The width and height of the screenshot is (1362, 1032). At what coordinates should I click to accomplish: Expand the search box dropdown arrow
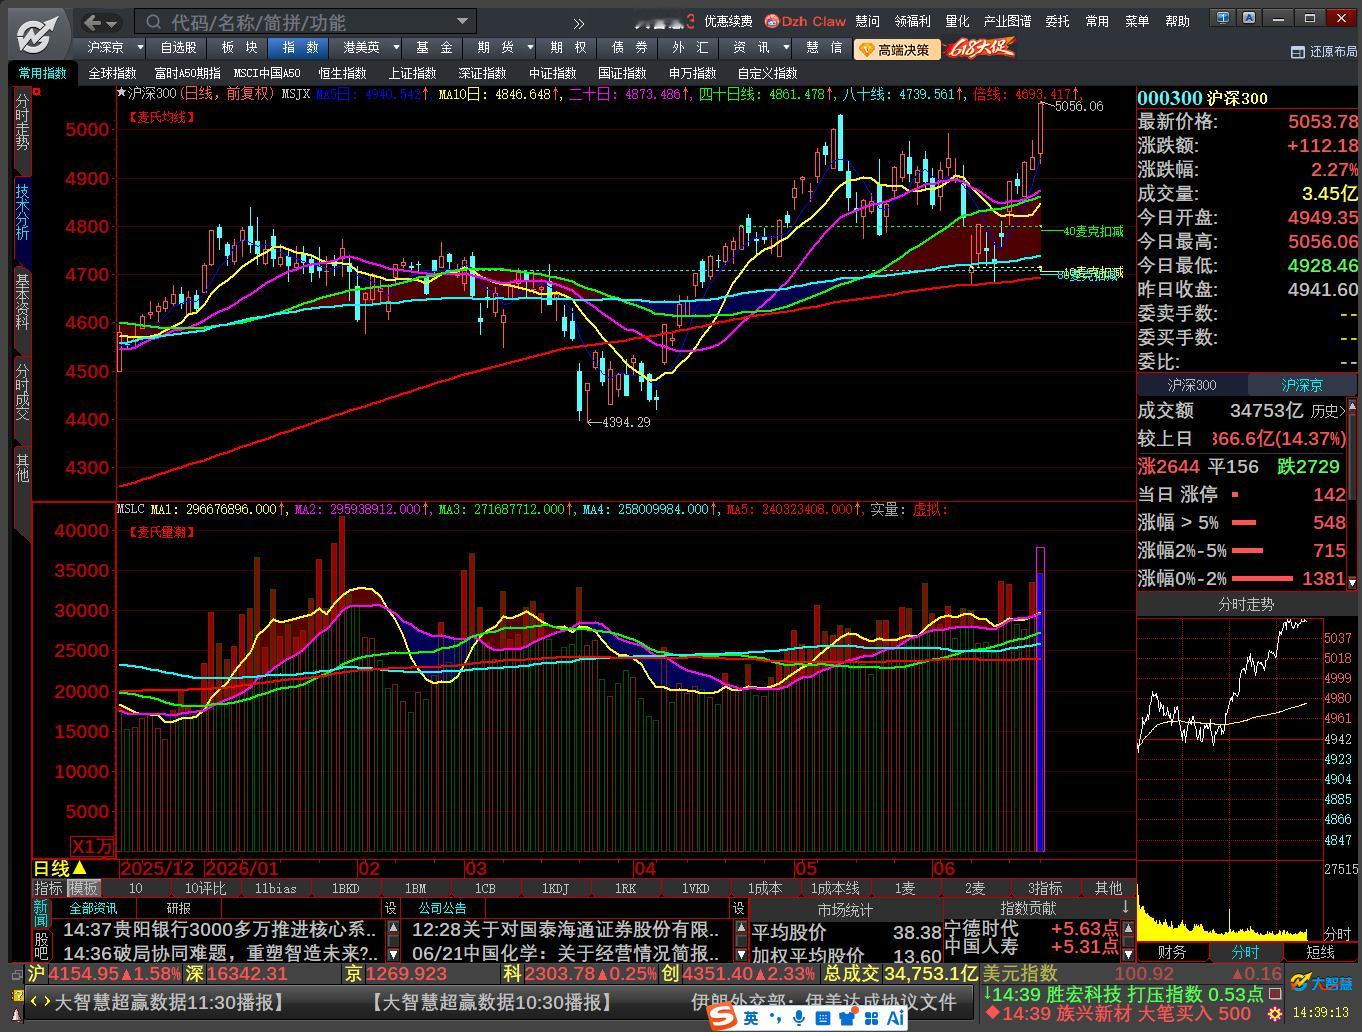(x=462, y=21)
